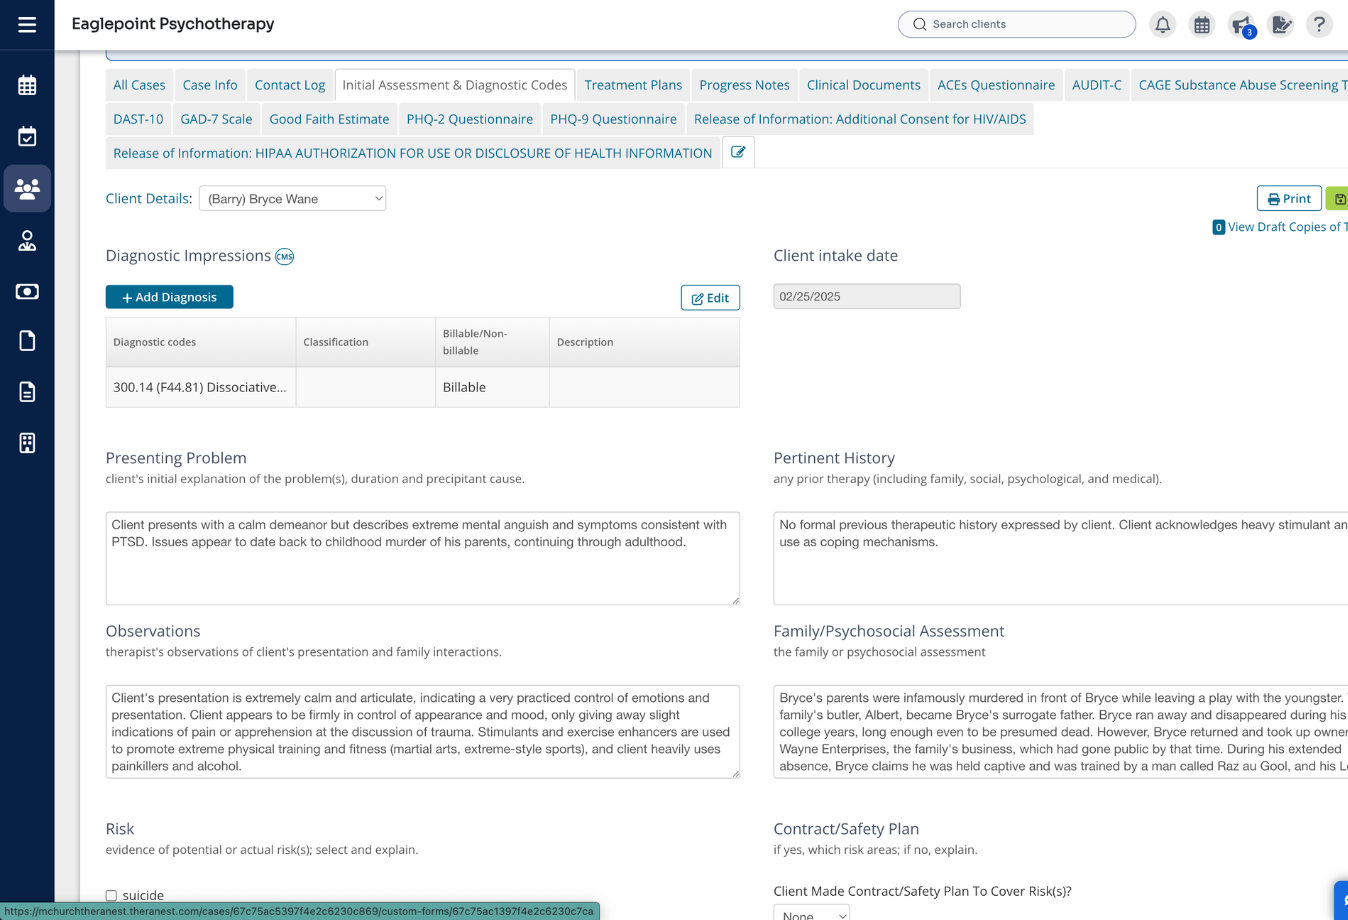Go to the Clients section in the sidebar

tap(27, 189)
